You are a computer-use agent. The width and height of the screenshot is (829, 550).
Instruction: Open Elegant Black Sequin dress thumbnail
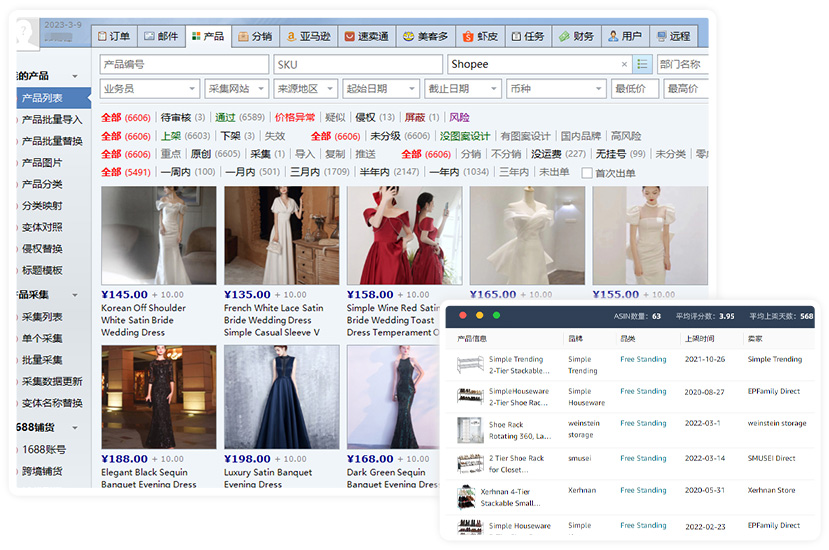(159, 397)
